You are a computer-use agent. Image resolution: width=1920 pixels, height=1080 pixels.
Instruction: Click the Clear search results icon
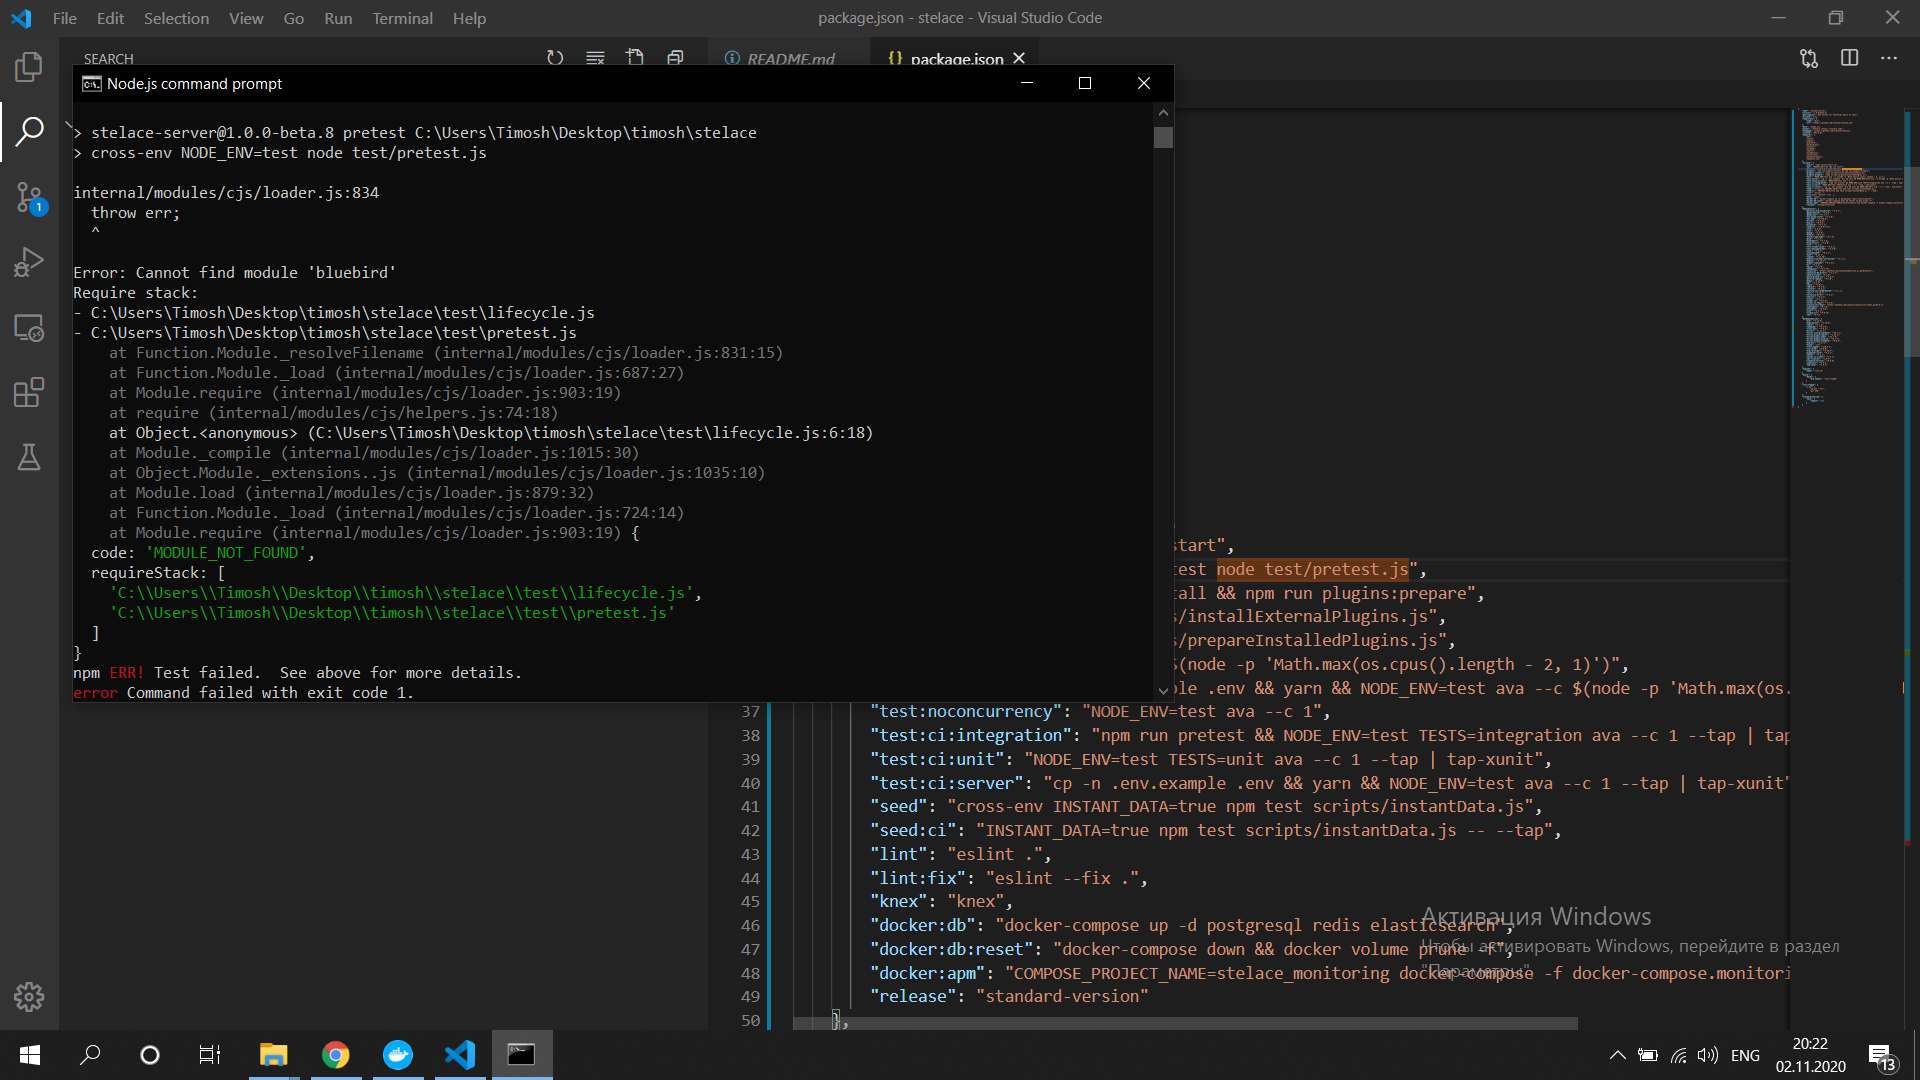click(x=595, y=58)
